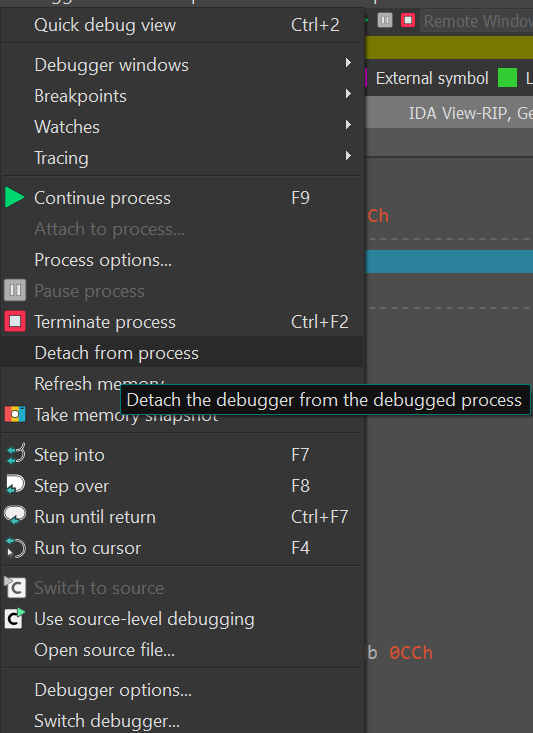Open the Tracing submenu

point(182,158)
